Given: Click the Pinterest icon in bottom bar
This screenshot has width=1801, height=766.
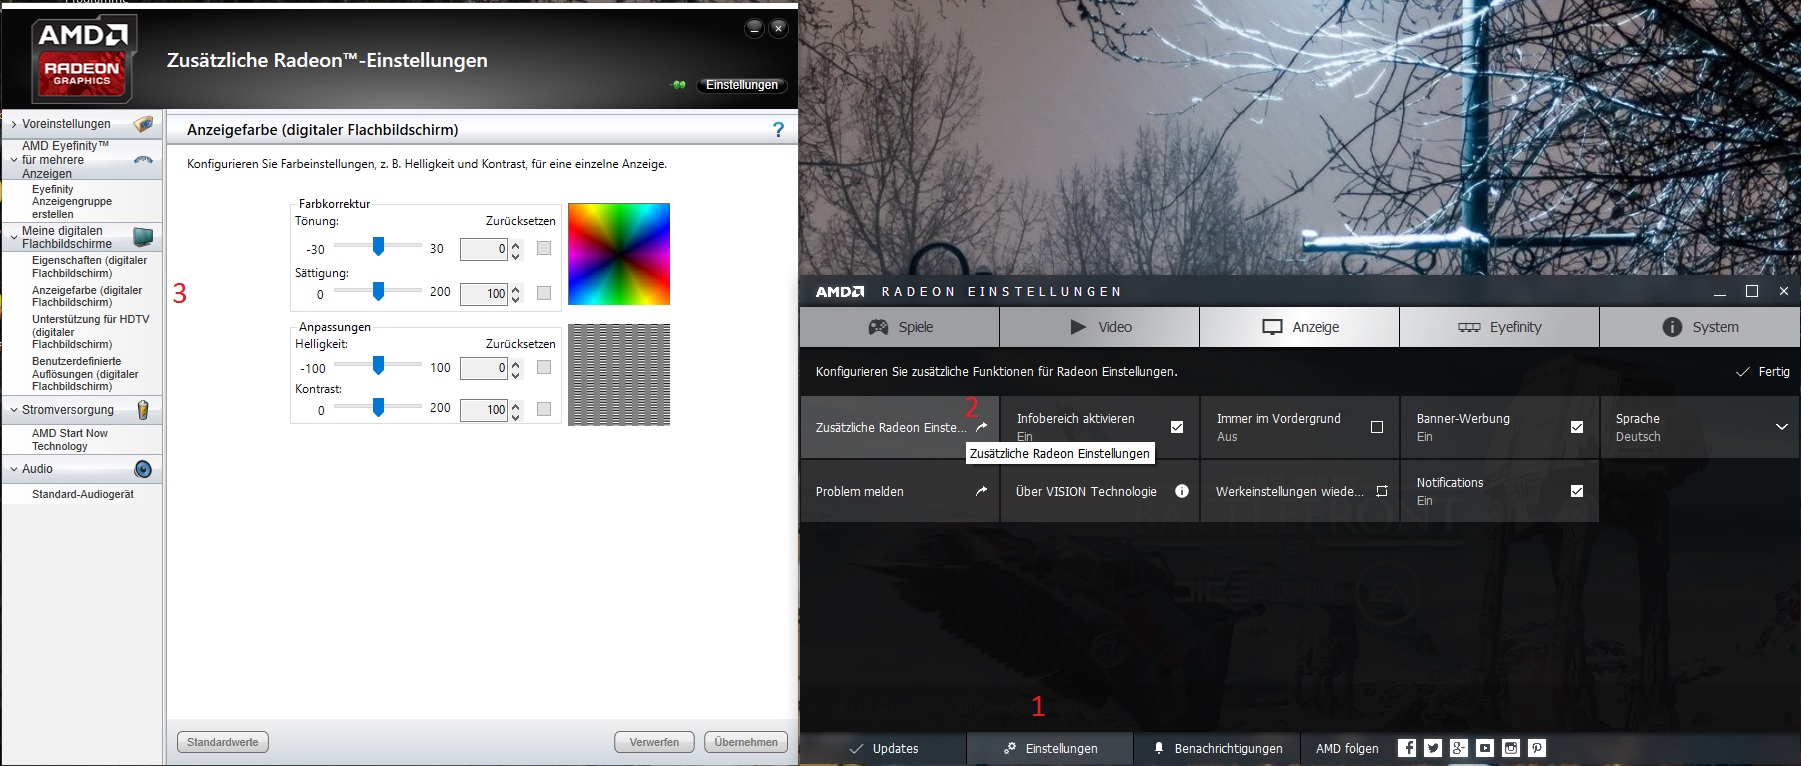Looking at the screenshot, I should [x=1537, y=748].
